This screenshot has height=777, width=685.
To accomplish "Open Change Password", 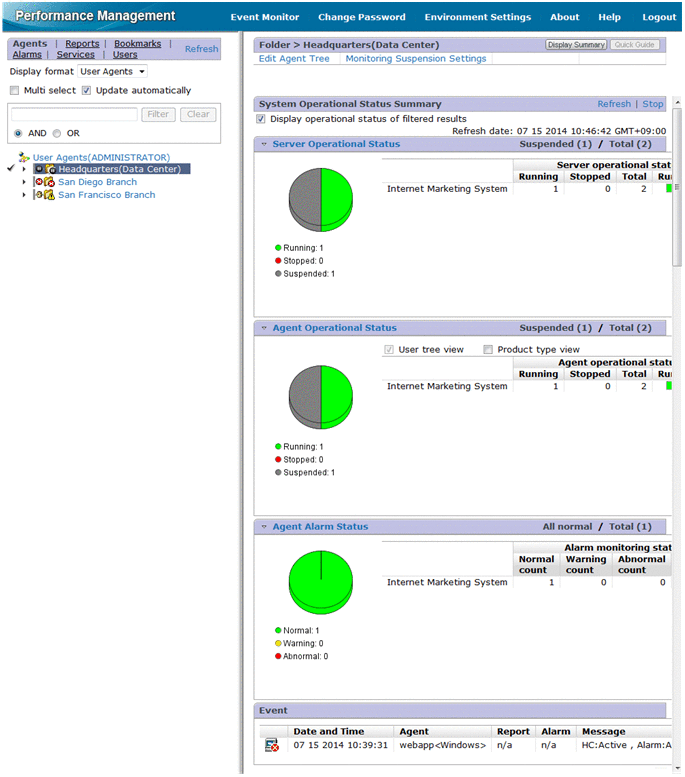I will tap(362, 17).
